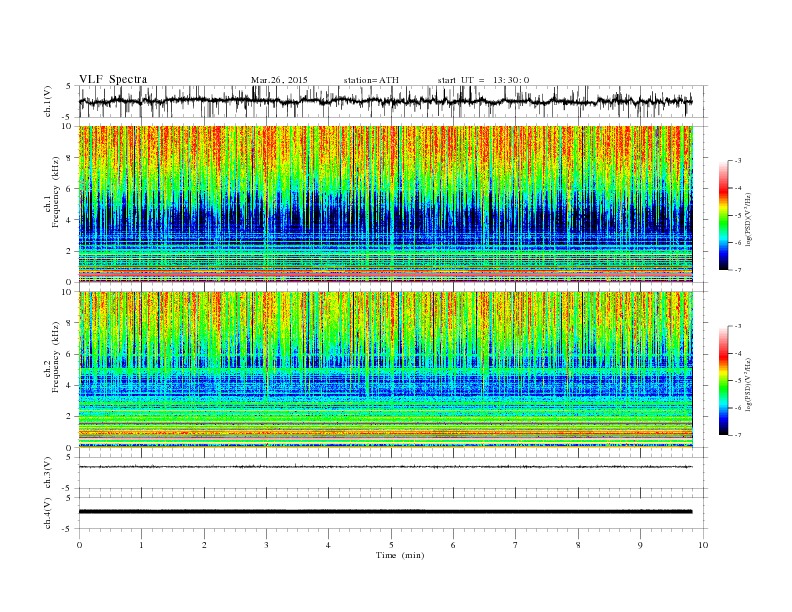
Task: Click the 'VLF Spectra' title text
Action: coord(113,79)
